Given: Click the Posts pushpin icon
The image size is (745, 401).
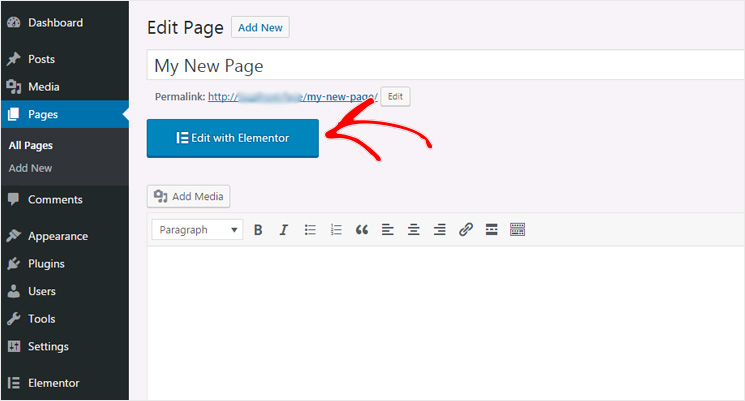Looking at the screenshot, I should click(x=14, y=59).
